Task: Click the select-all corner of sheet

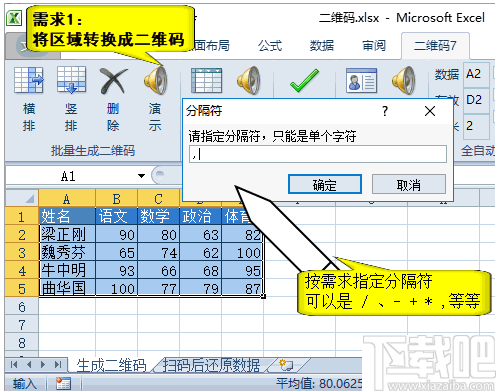Action: tap(22, 198)
